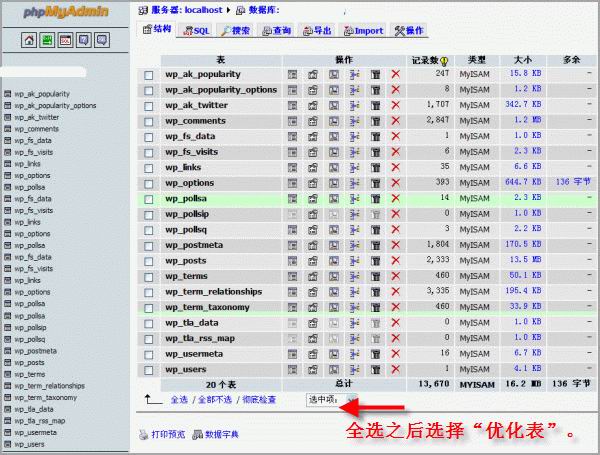600x455 pixels.
Task: Click browse icon in wp_pollsa row
Action: (292, 199)
